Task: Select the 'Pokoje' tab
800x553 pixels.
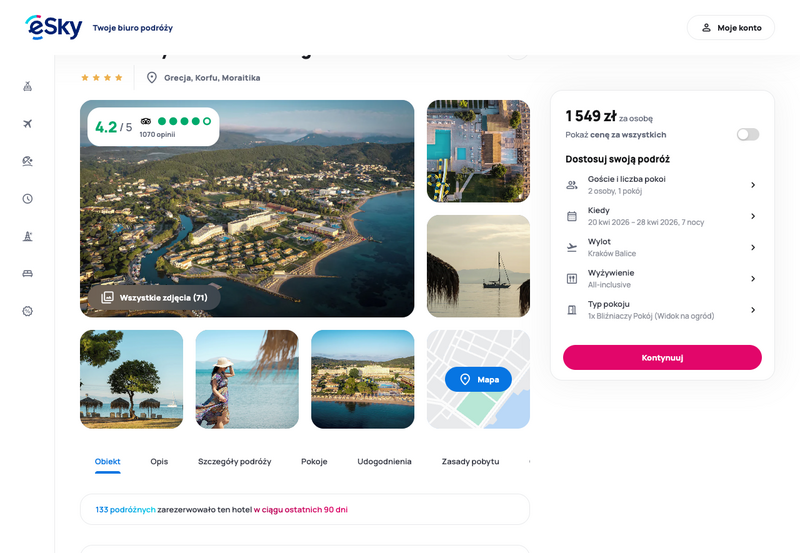Action: coord(314,462)
